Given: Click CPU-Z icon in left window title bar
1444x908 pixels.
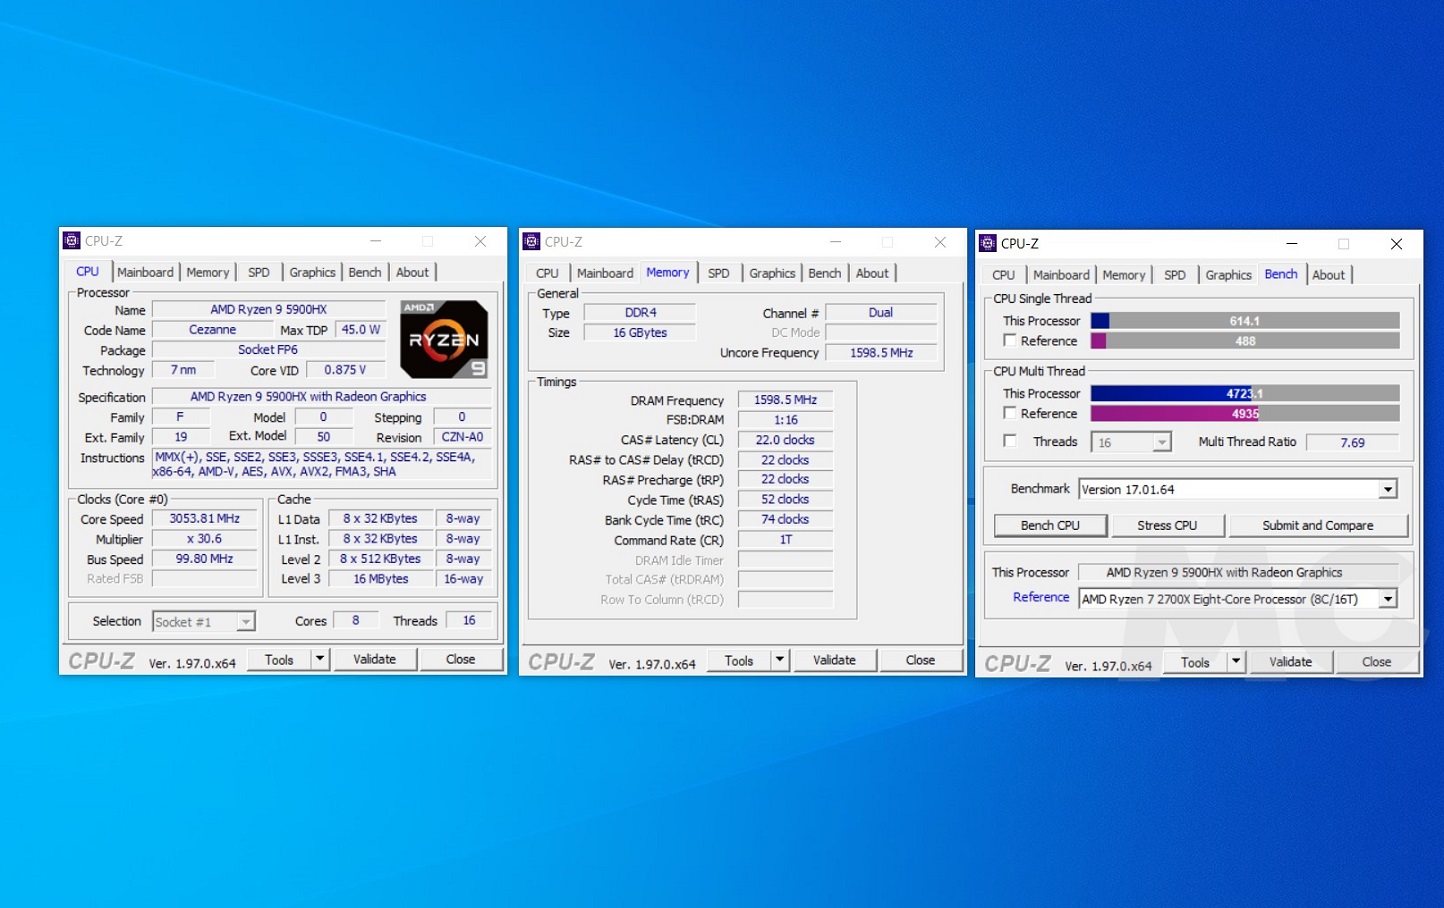Looking at the screenshot, I should coord(71,241).
